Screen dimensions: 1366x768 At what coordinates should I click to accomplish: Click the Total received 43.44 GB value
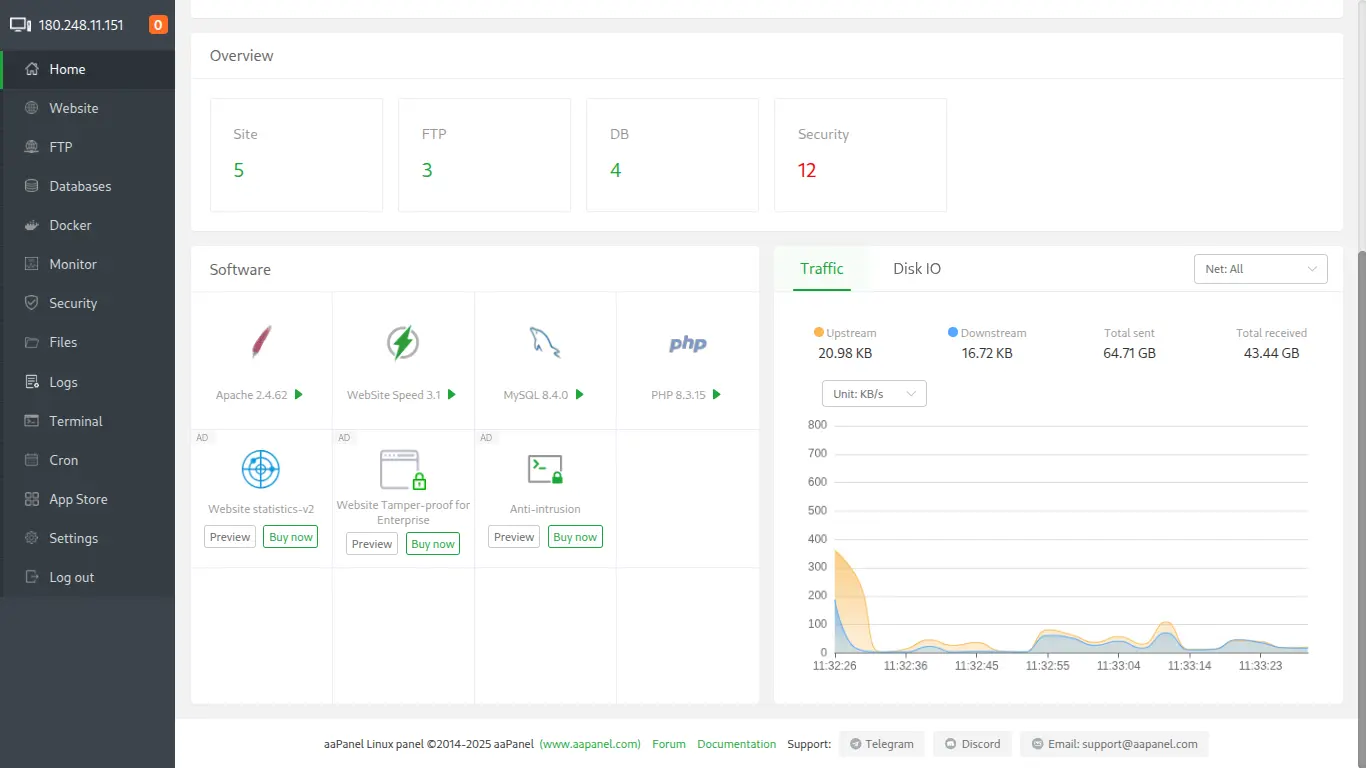(x=1272, y=353)
